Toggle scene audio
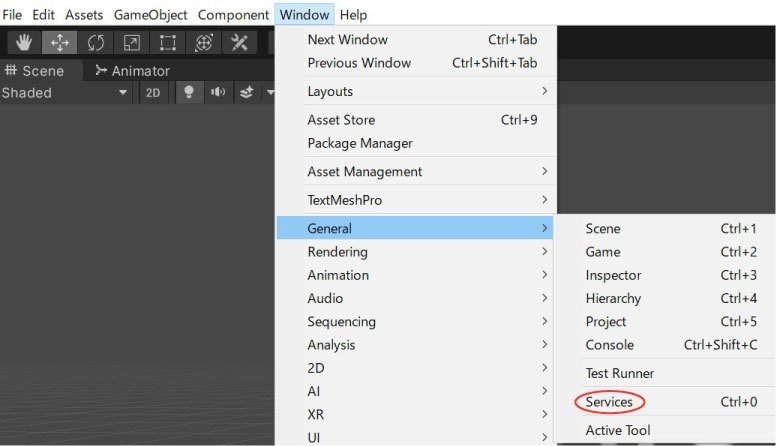 coord(216,93)
